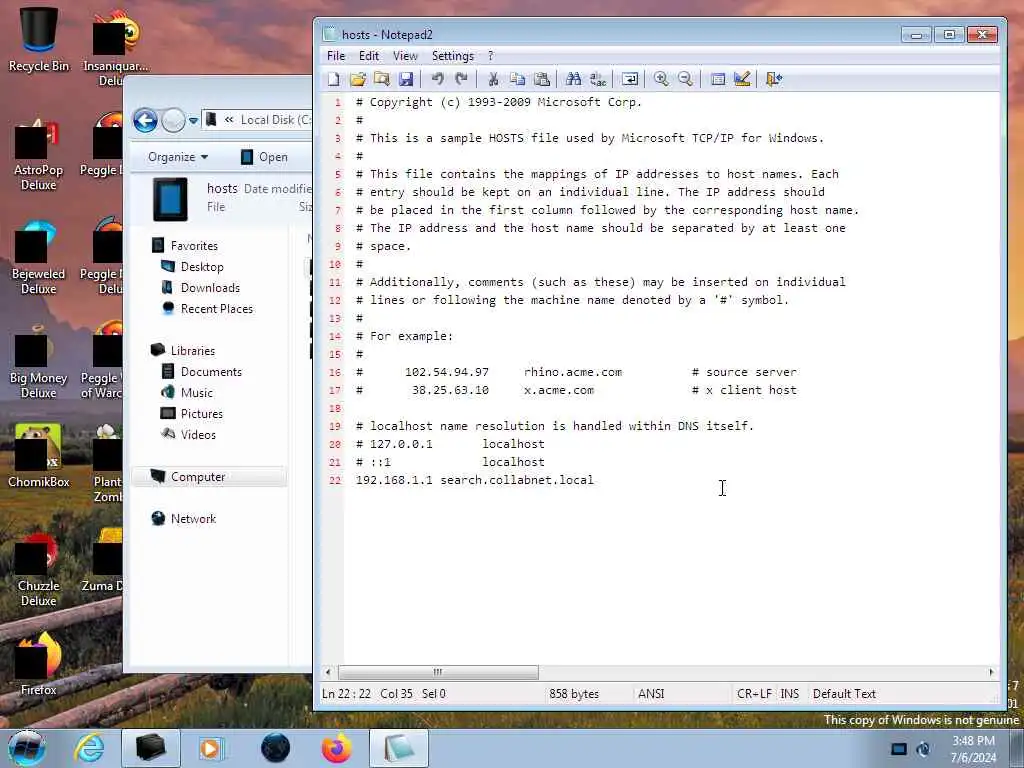Toggle INS insert mode in status bar
1024x768 pixels.
790,694
